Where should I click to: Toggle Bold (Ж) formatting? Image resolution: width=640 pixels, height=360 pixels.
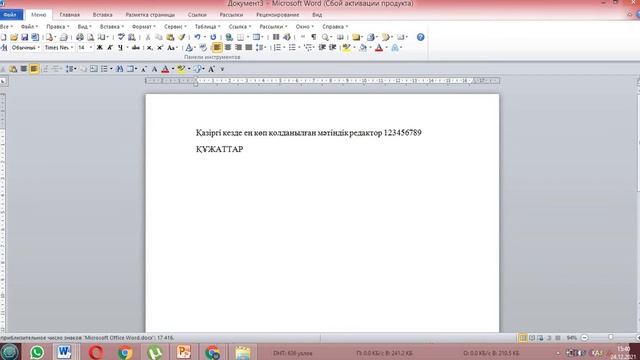tap(99, 48)
